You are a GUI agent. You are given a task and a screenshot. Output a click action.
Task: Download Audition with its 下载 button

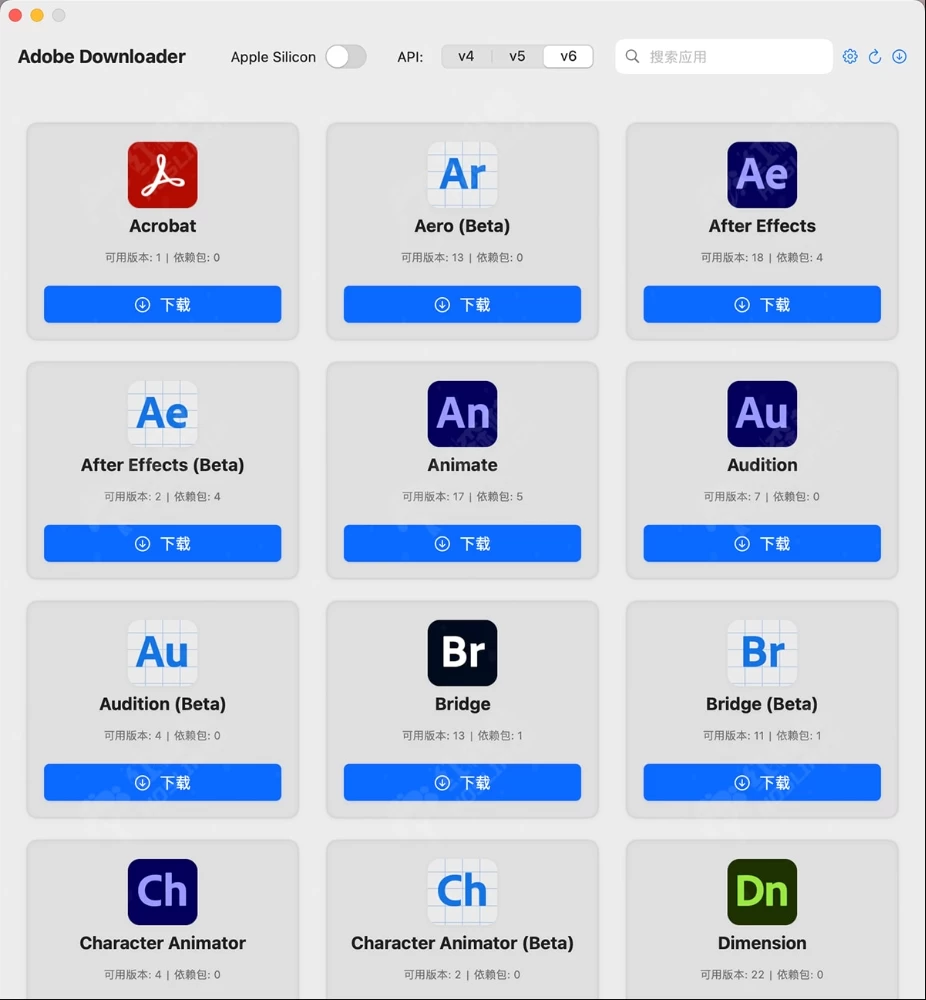762,543
